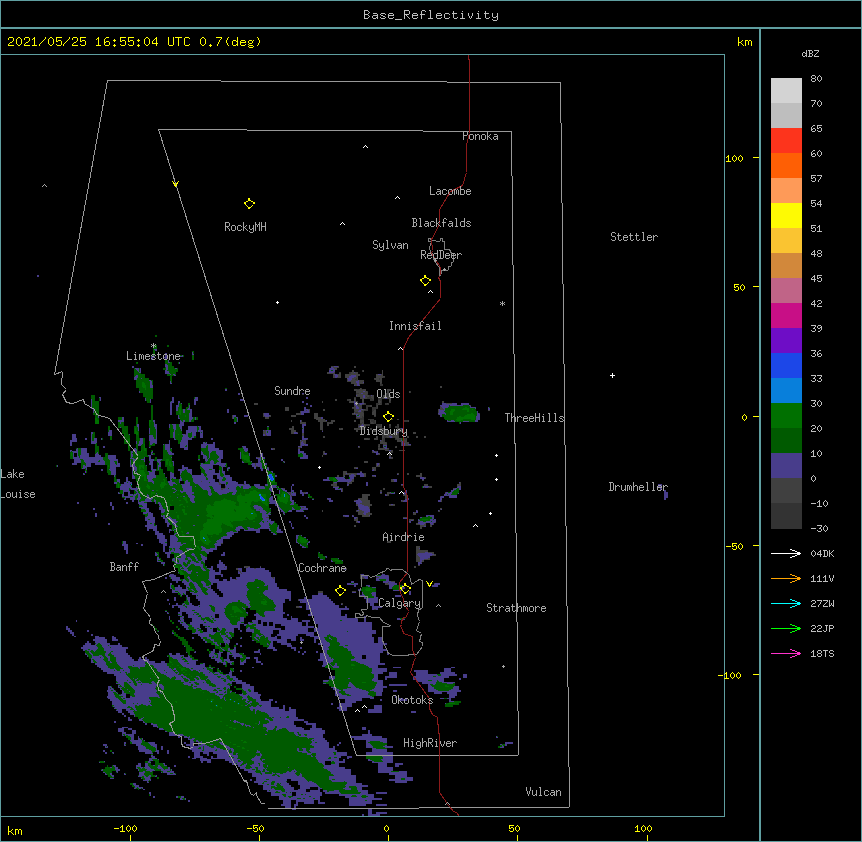Pick the slate blue swatch near 0 dBZ
Image resolution: width=862 pixels, height=842 pixels.
[786, 466]
